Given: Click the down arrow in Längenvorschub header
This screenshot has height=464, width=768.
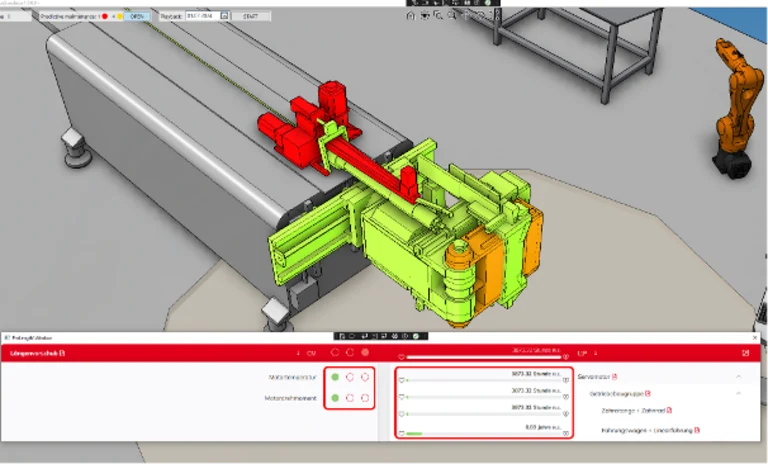Looking at the screenshot, I should pyautogui.click(x=297, y=353).
